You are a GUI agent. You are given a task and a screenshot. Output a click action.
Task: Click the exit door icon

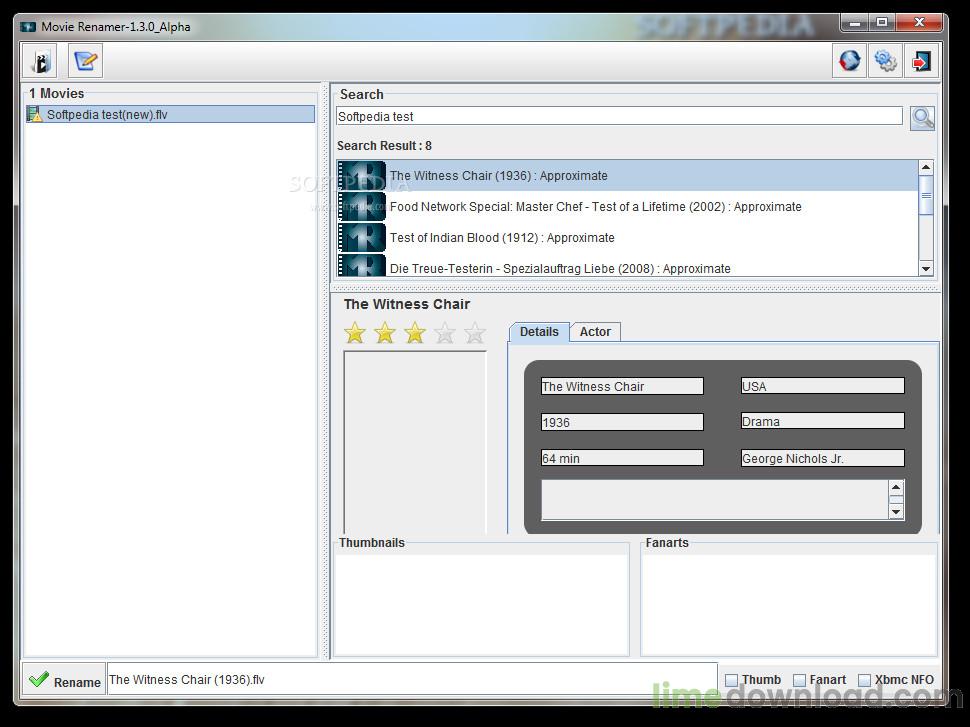[922, 61]
